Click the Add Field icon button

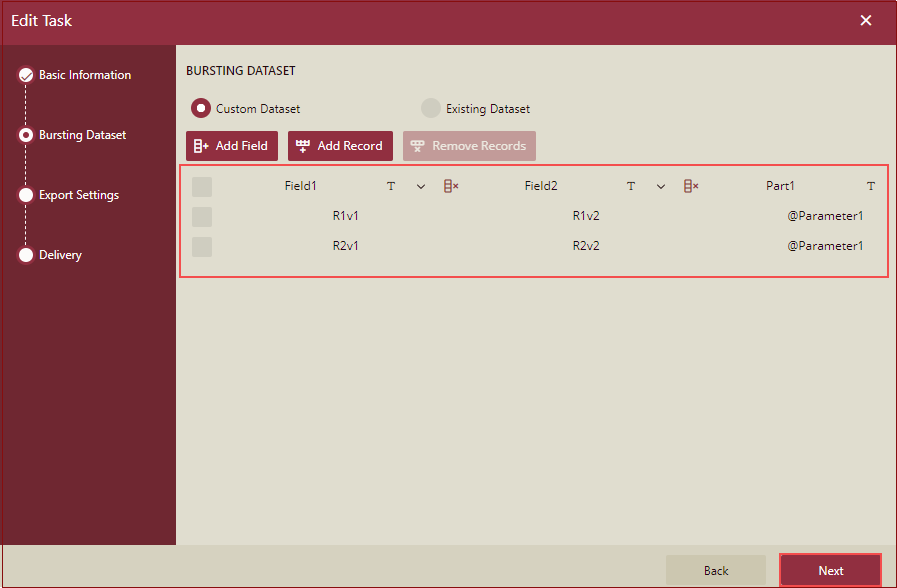click(x=199, y=145)
